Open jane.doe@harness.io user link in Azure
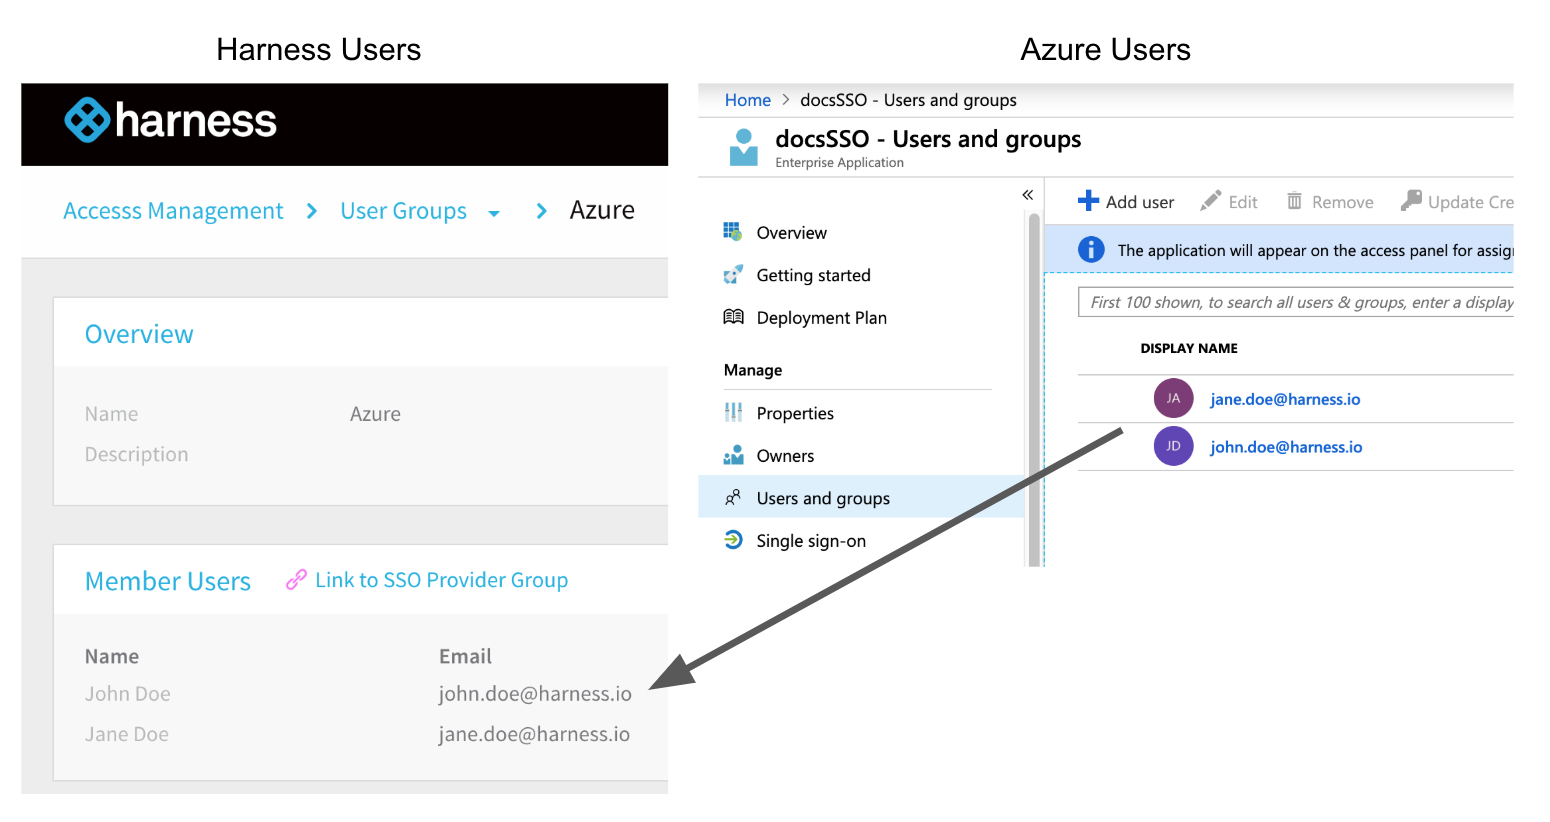Image resolution: width=1550 pixels, height=822 pixels. (x=1285, y=399)
